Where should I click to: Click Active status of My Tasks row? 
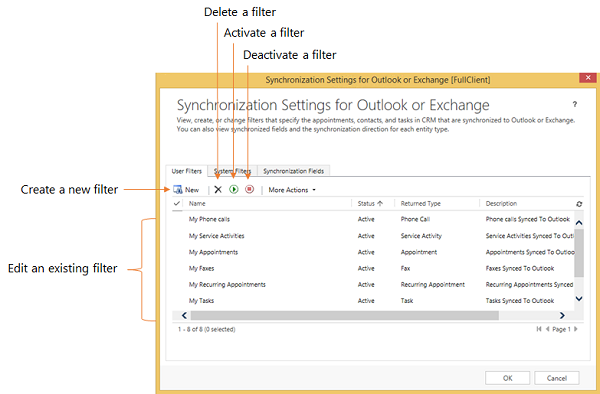[x=366, y=301]
